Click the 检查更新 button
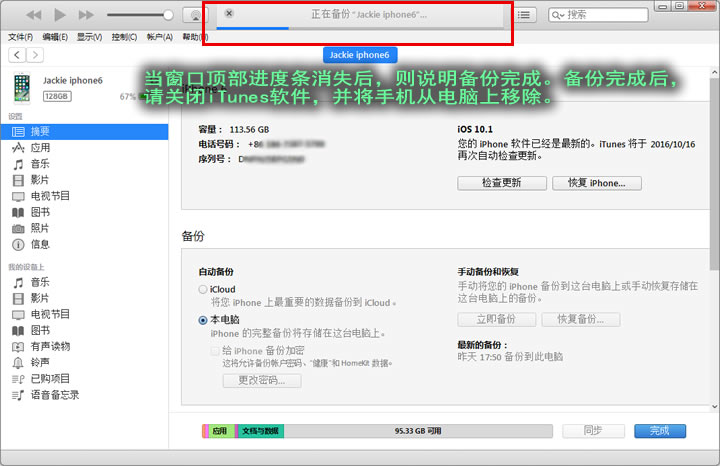Image resolution: width=720 pixels, height=466 pixels. (502, 183)
